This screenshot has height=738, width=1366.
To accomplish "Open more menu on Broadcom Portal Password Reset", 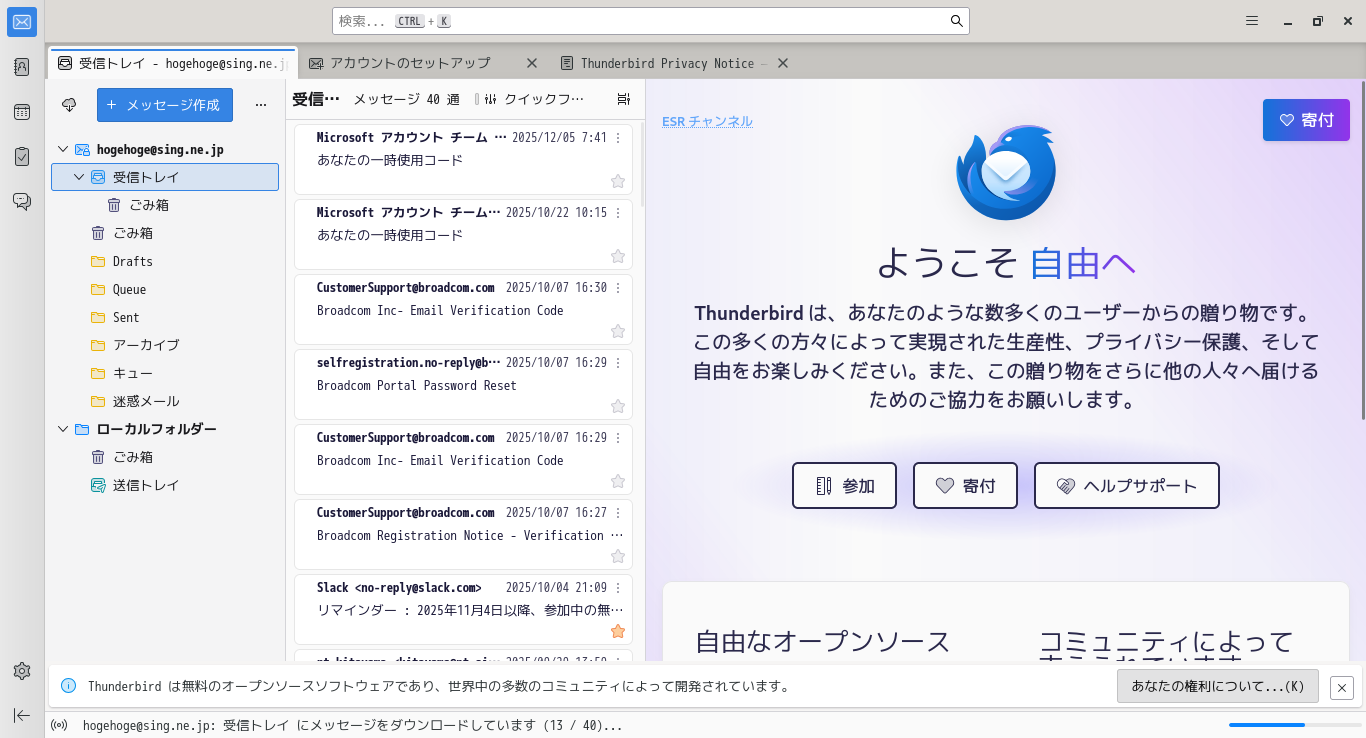I will [618, 363].
